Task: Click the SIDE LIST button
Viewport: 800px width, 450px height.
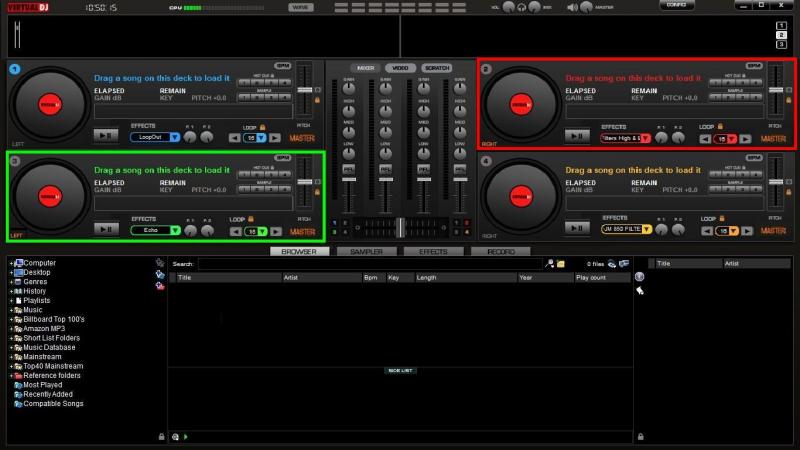Action: [401, 370]
